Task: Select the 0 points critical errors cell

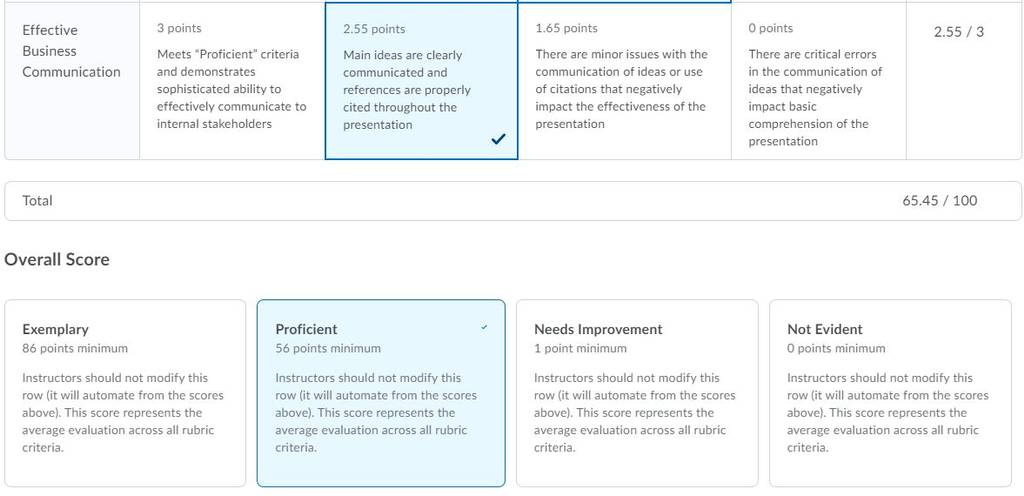Action: [x=818, y=80]
